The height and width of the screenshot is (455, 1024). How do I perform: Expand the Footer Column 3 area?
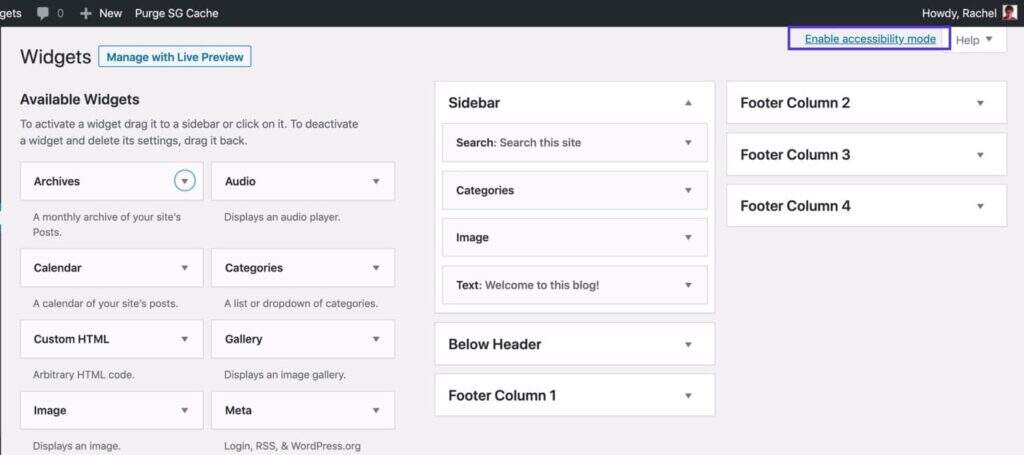click(980, 155)
